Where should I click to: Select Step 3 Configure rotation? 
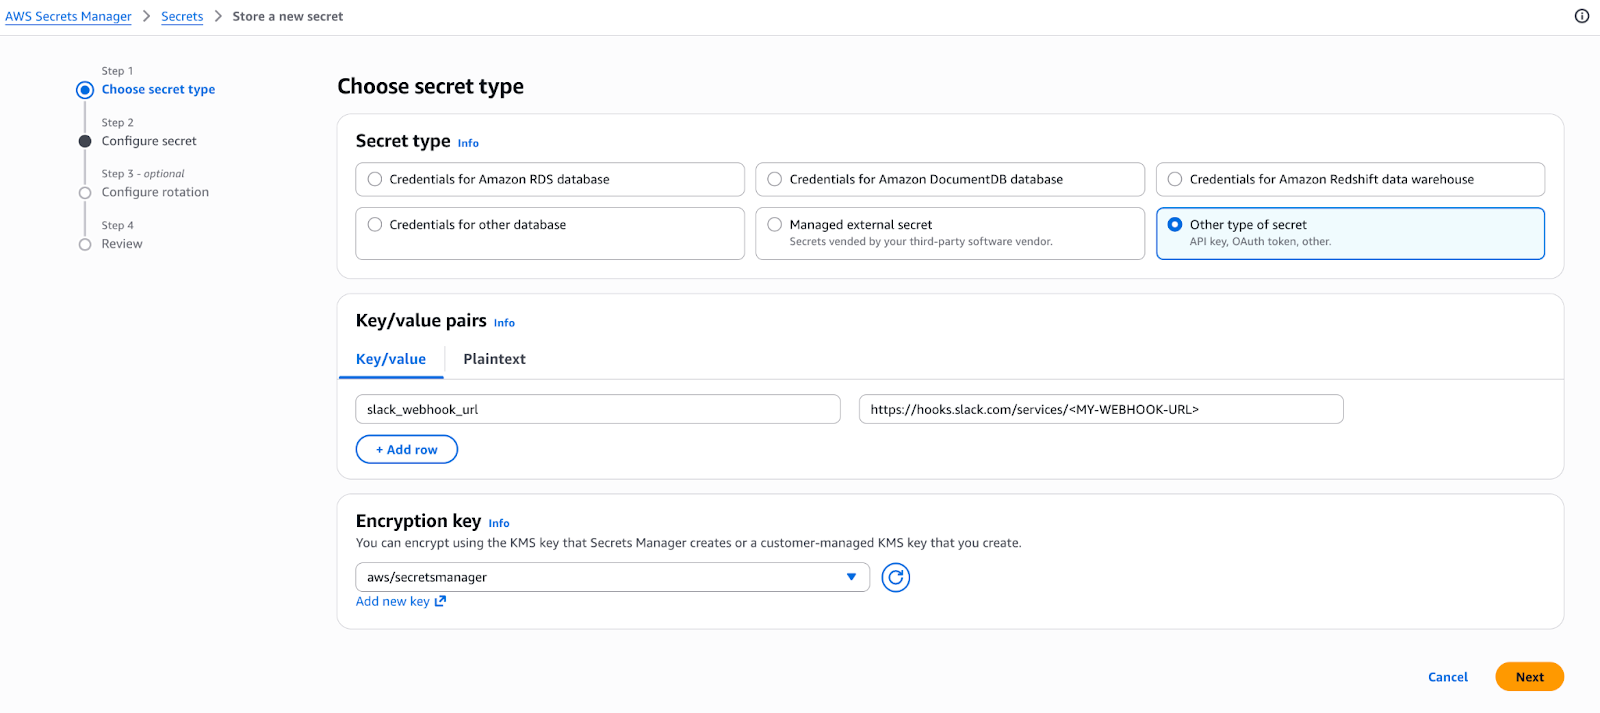[155, 192]
